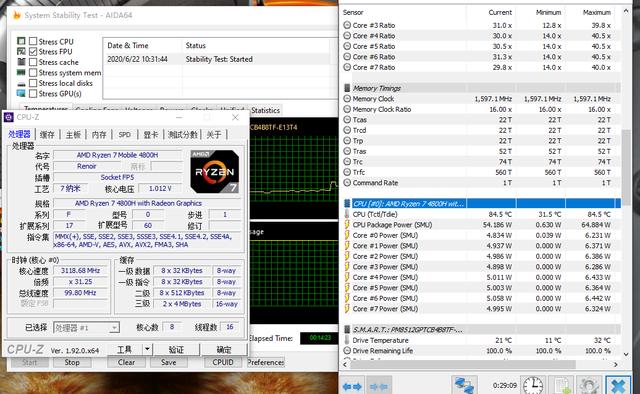Click the 00:14:23 elapsed time readout
Image resolution: width=640 pixels, height=394 pixels.
(x=320, y=338)
